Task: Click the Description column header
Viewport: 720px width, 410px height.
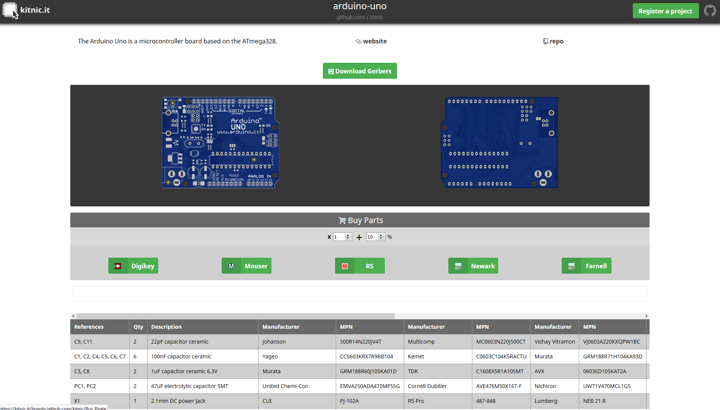Action: pos(202,327)
